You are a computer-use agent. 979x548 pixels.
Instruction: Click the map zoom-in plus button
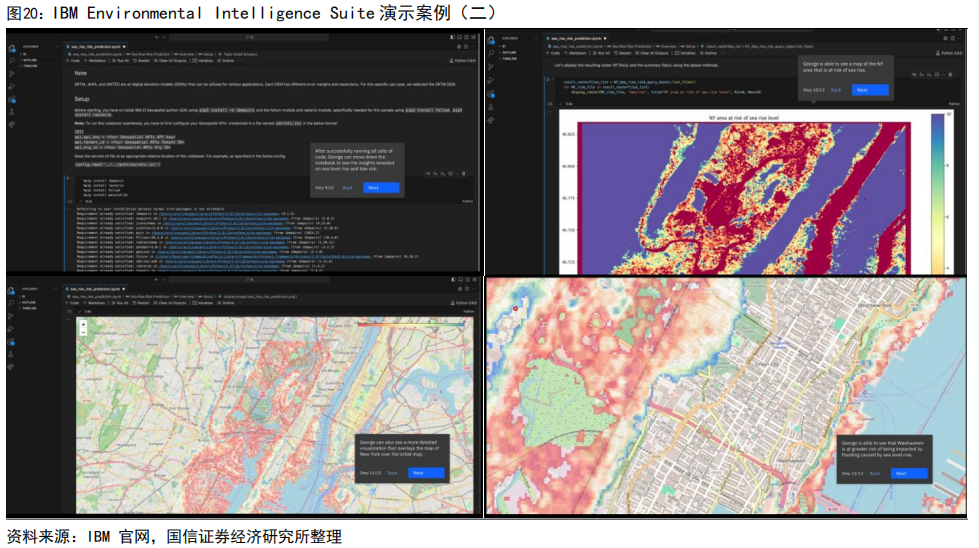(x=83, y=325)
